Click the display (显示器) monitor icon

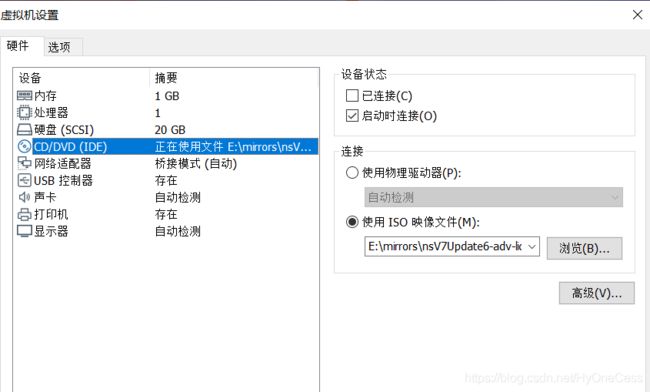click(24, 231)
